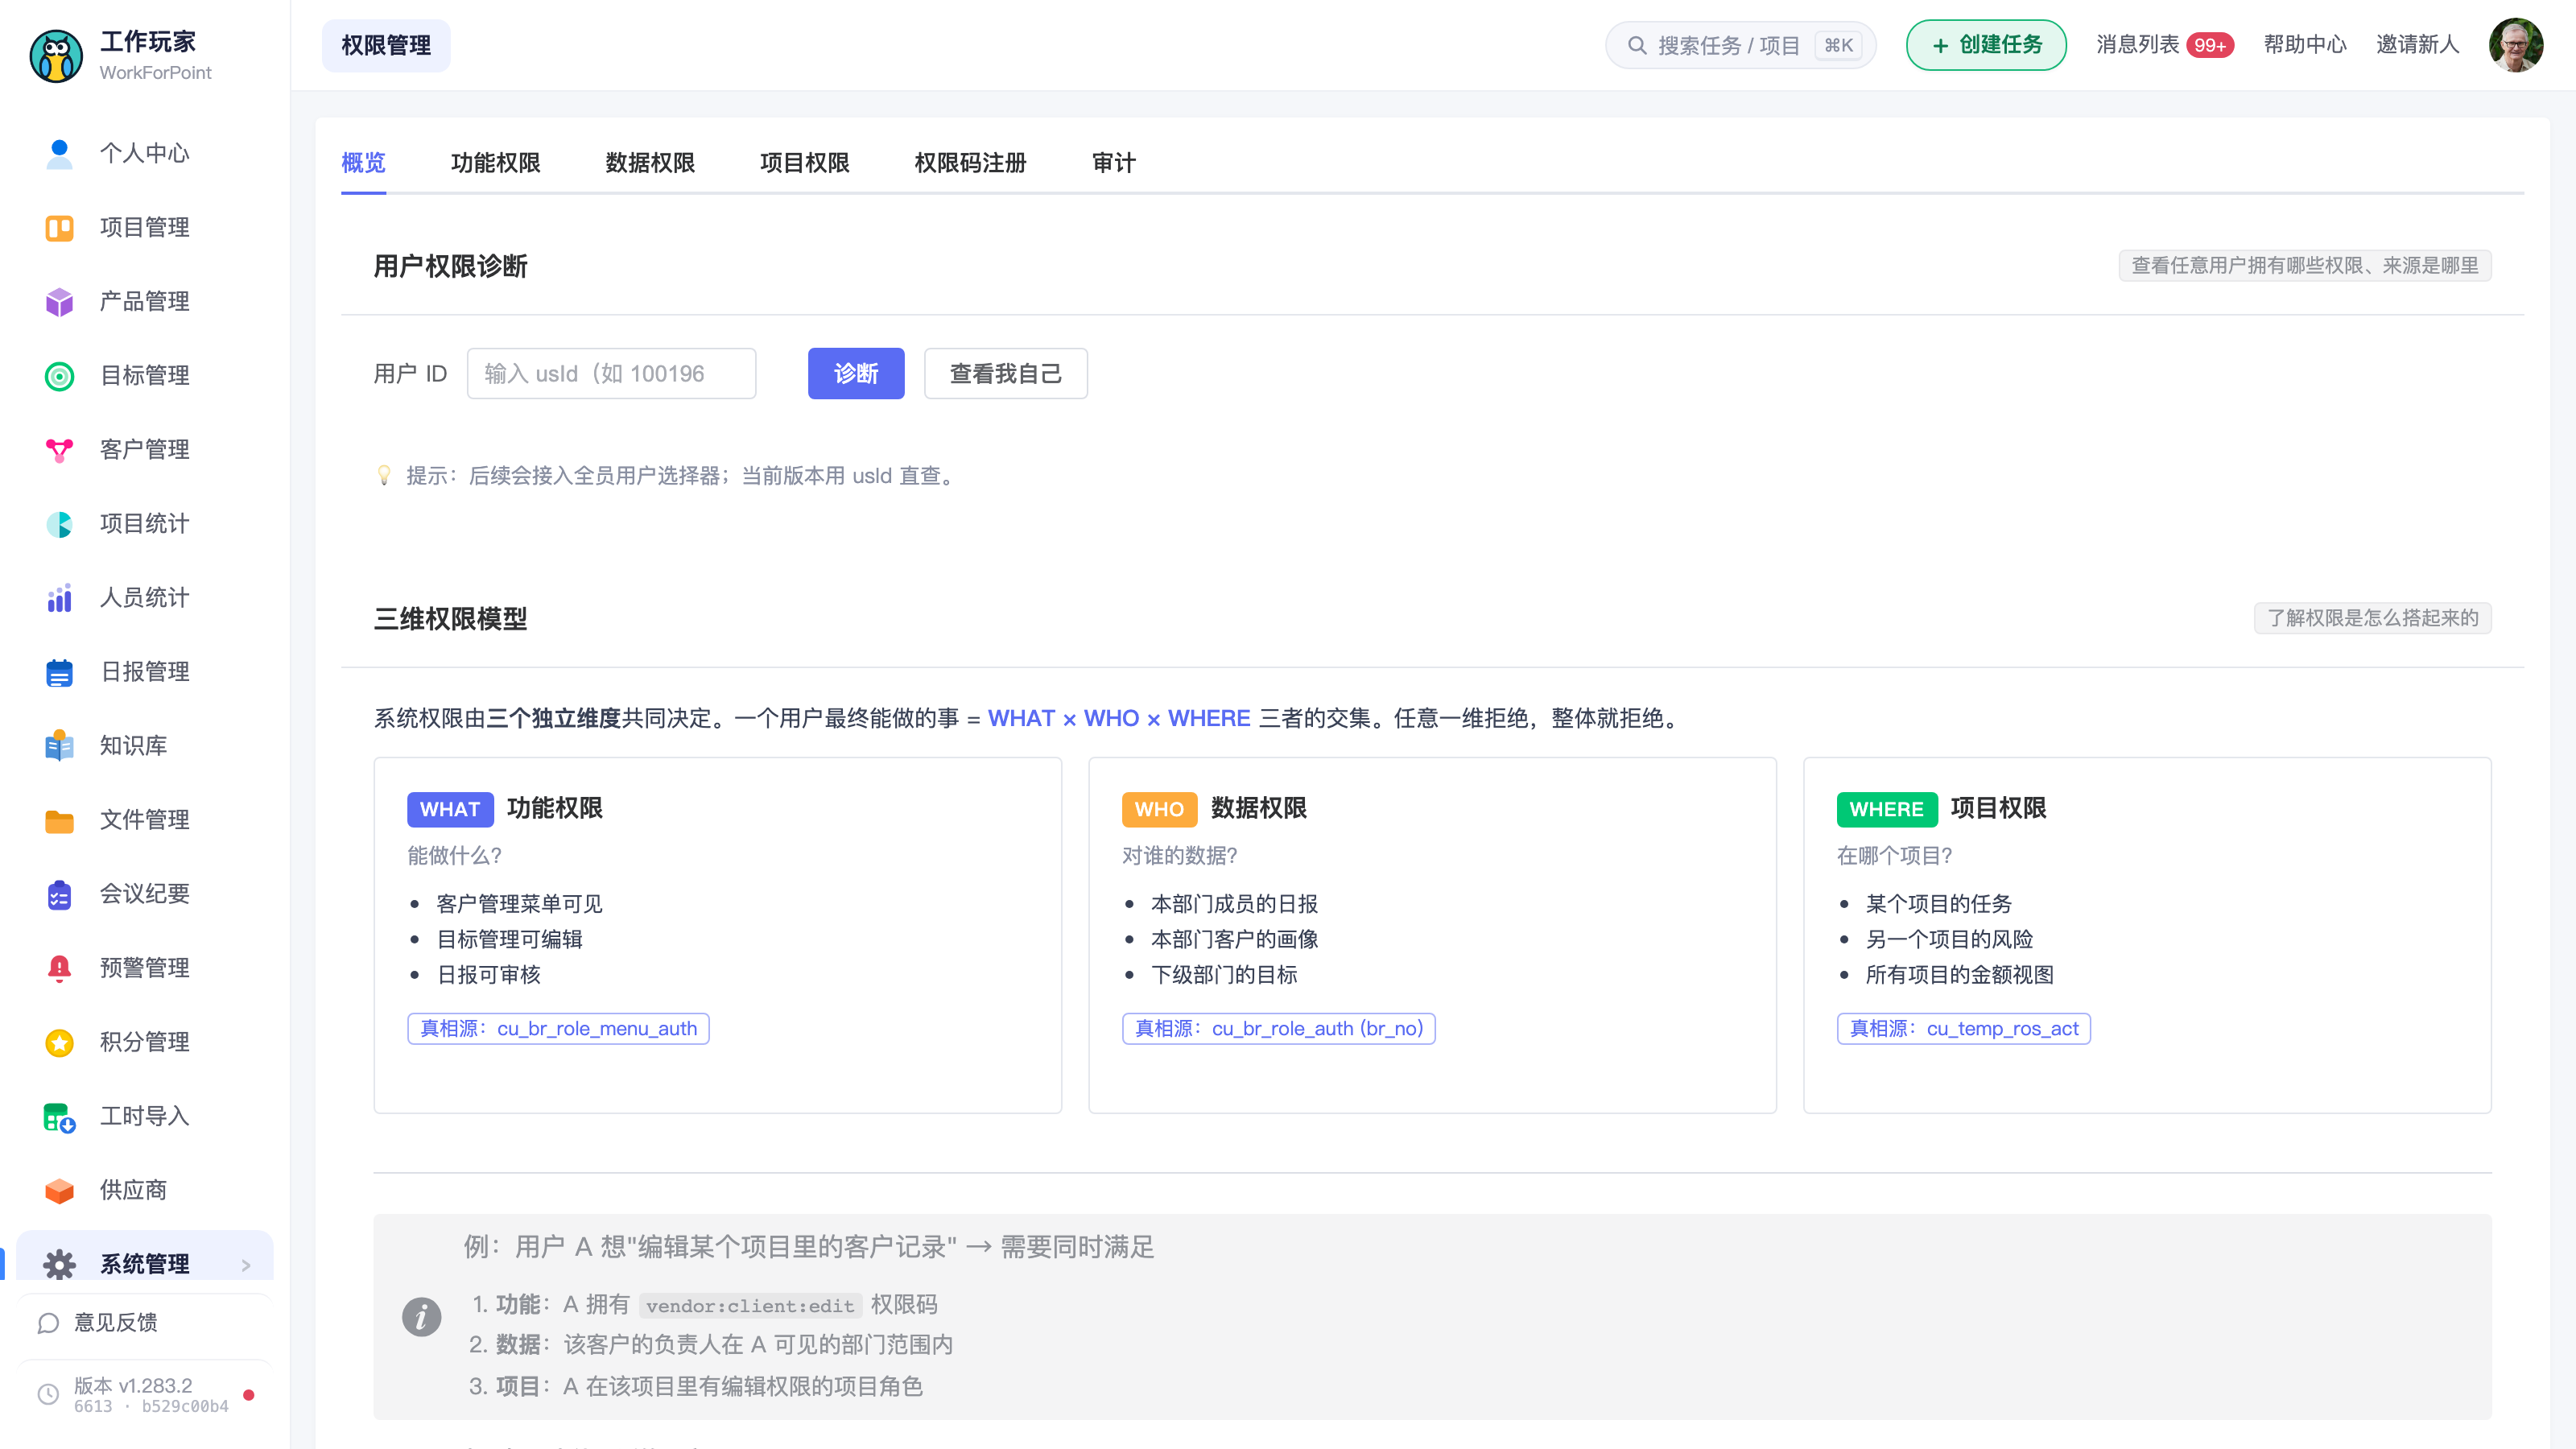The width and height of the screenshot is (2576, 1449).
Task: Click the 预警管理 red bell icon
Action: (59, 968)
